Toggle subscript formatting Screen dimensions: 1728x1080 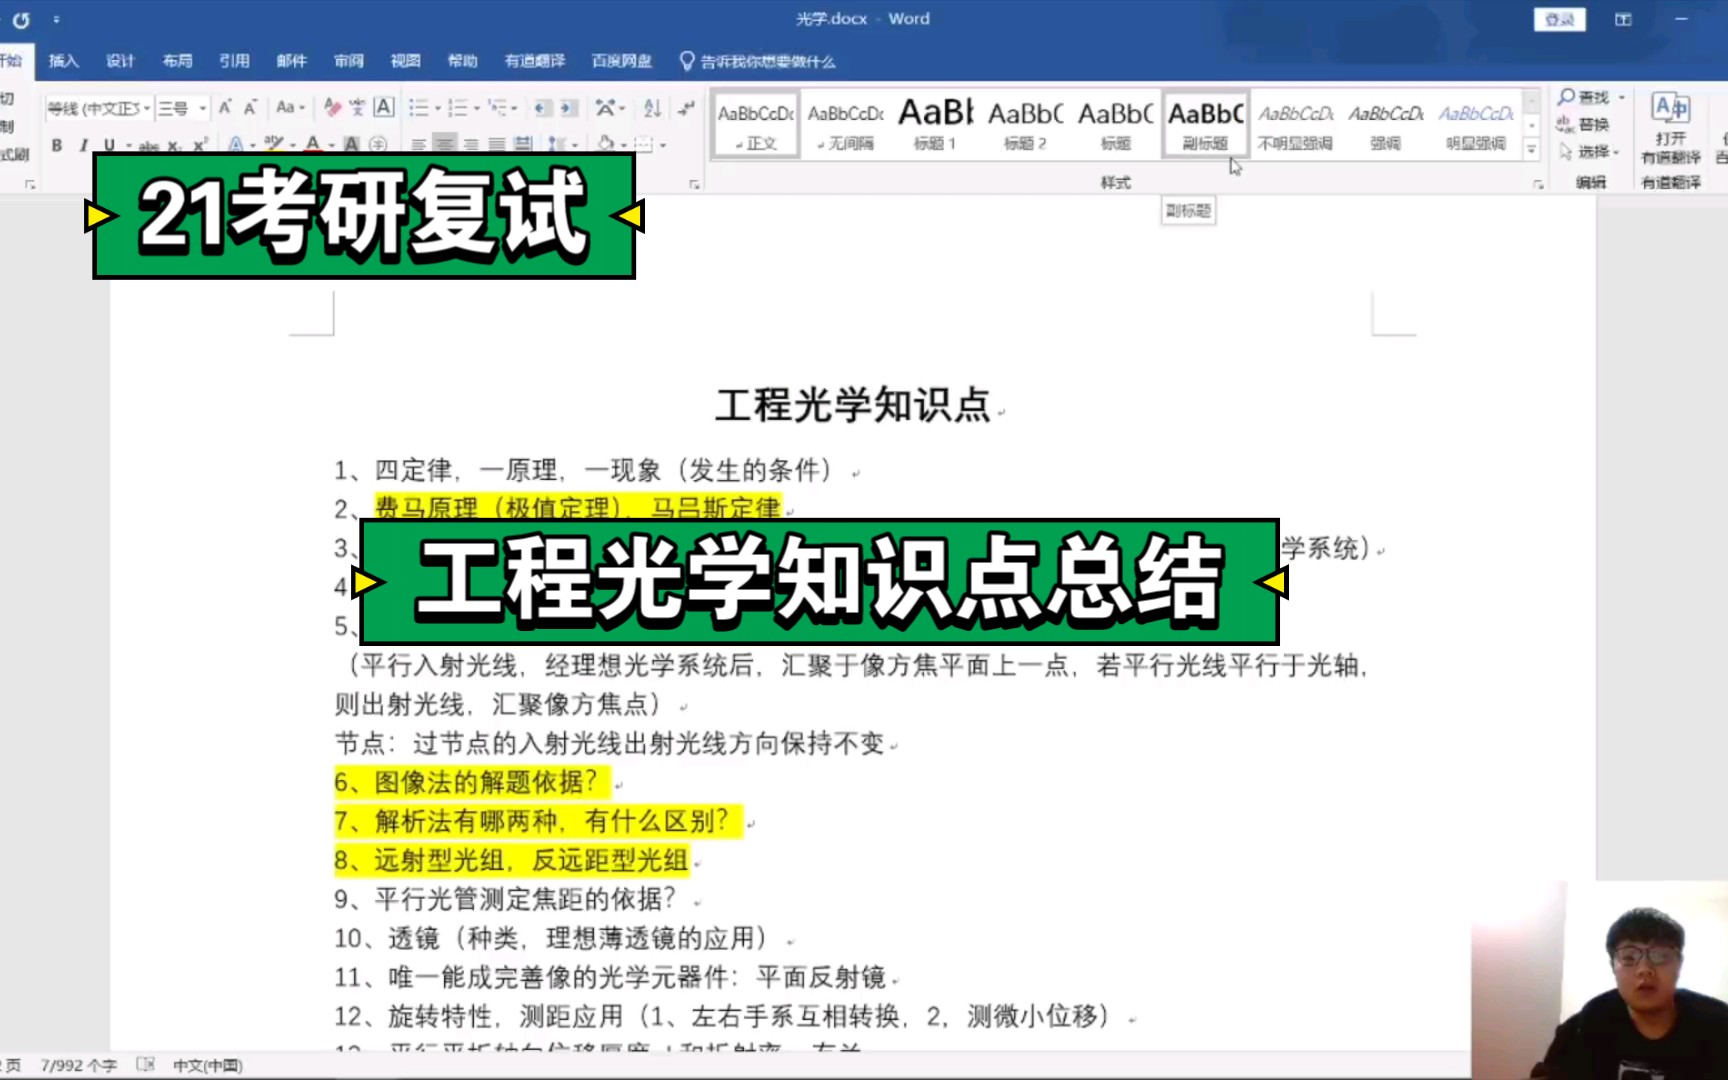(x=175, y=145)
